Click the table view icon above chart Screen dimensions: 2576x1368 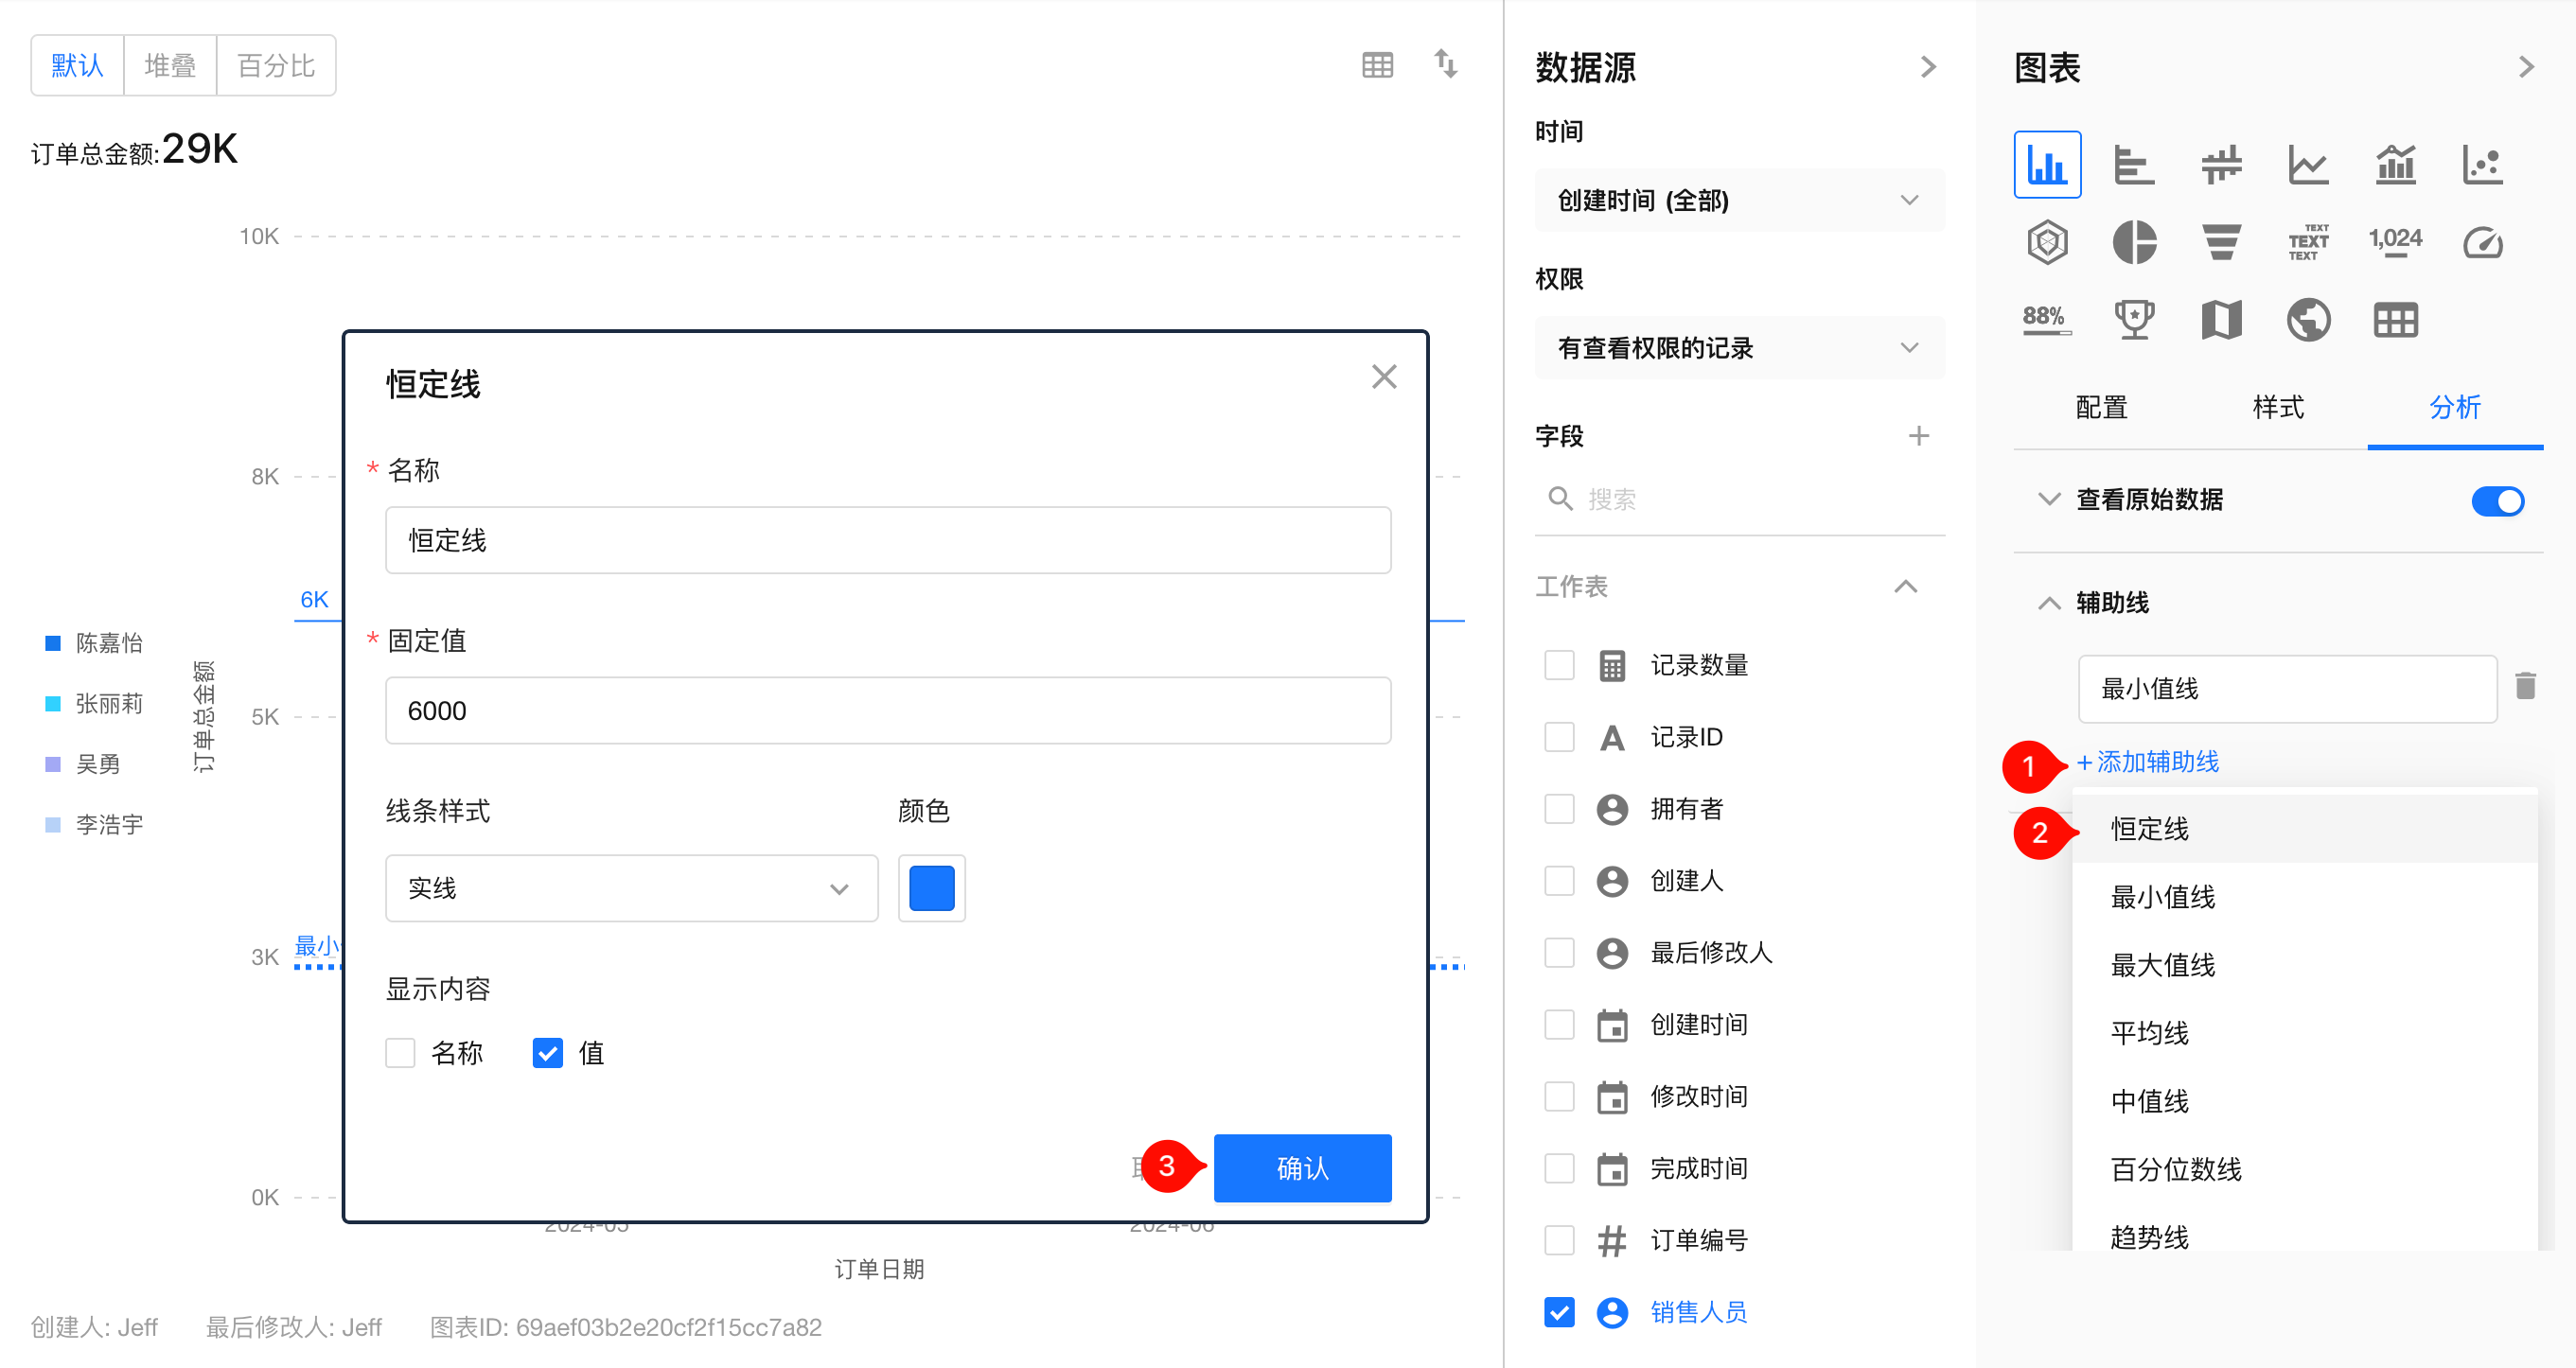(1377, 66)
